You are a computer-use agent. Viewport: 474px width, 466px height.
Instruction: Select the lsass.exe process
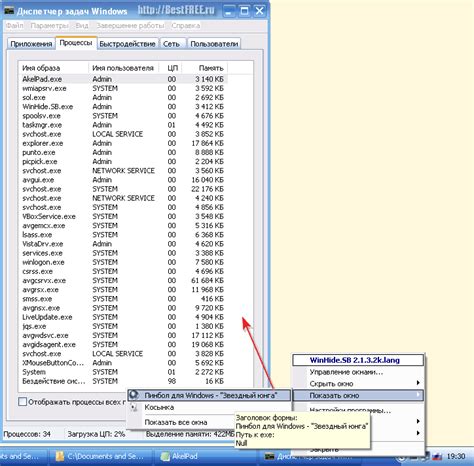[x=123, y=235]
